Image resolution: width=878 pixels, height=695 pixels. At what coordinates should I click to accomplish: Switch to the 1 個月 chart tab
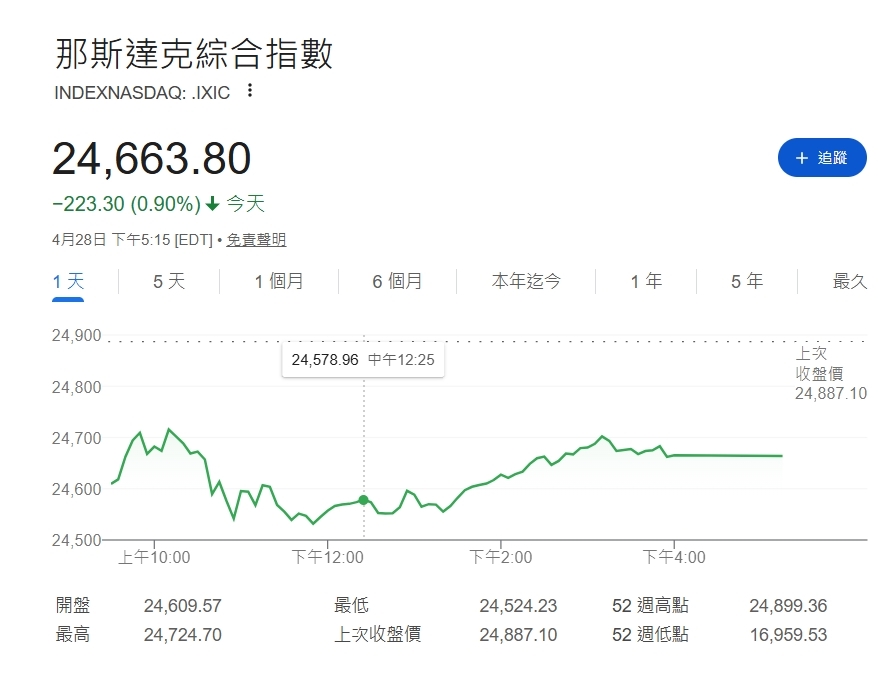coord(278,281)
